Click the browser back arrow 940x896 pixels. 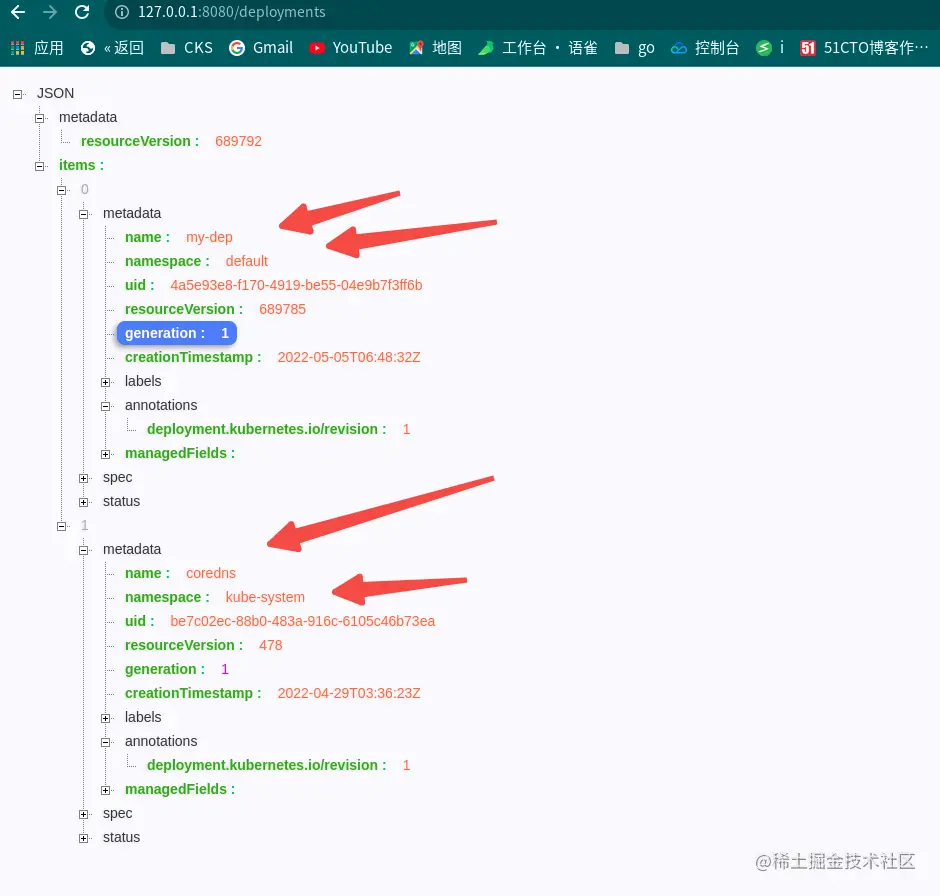18,12
